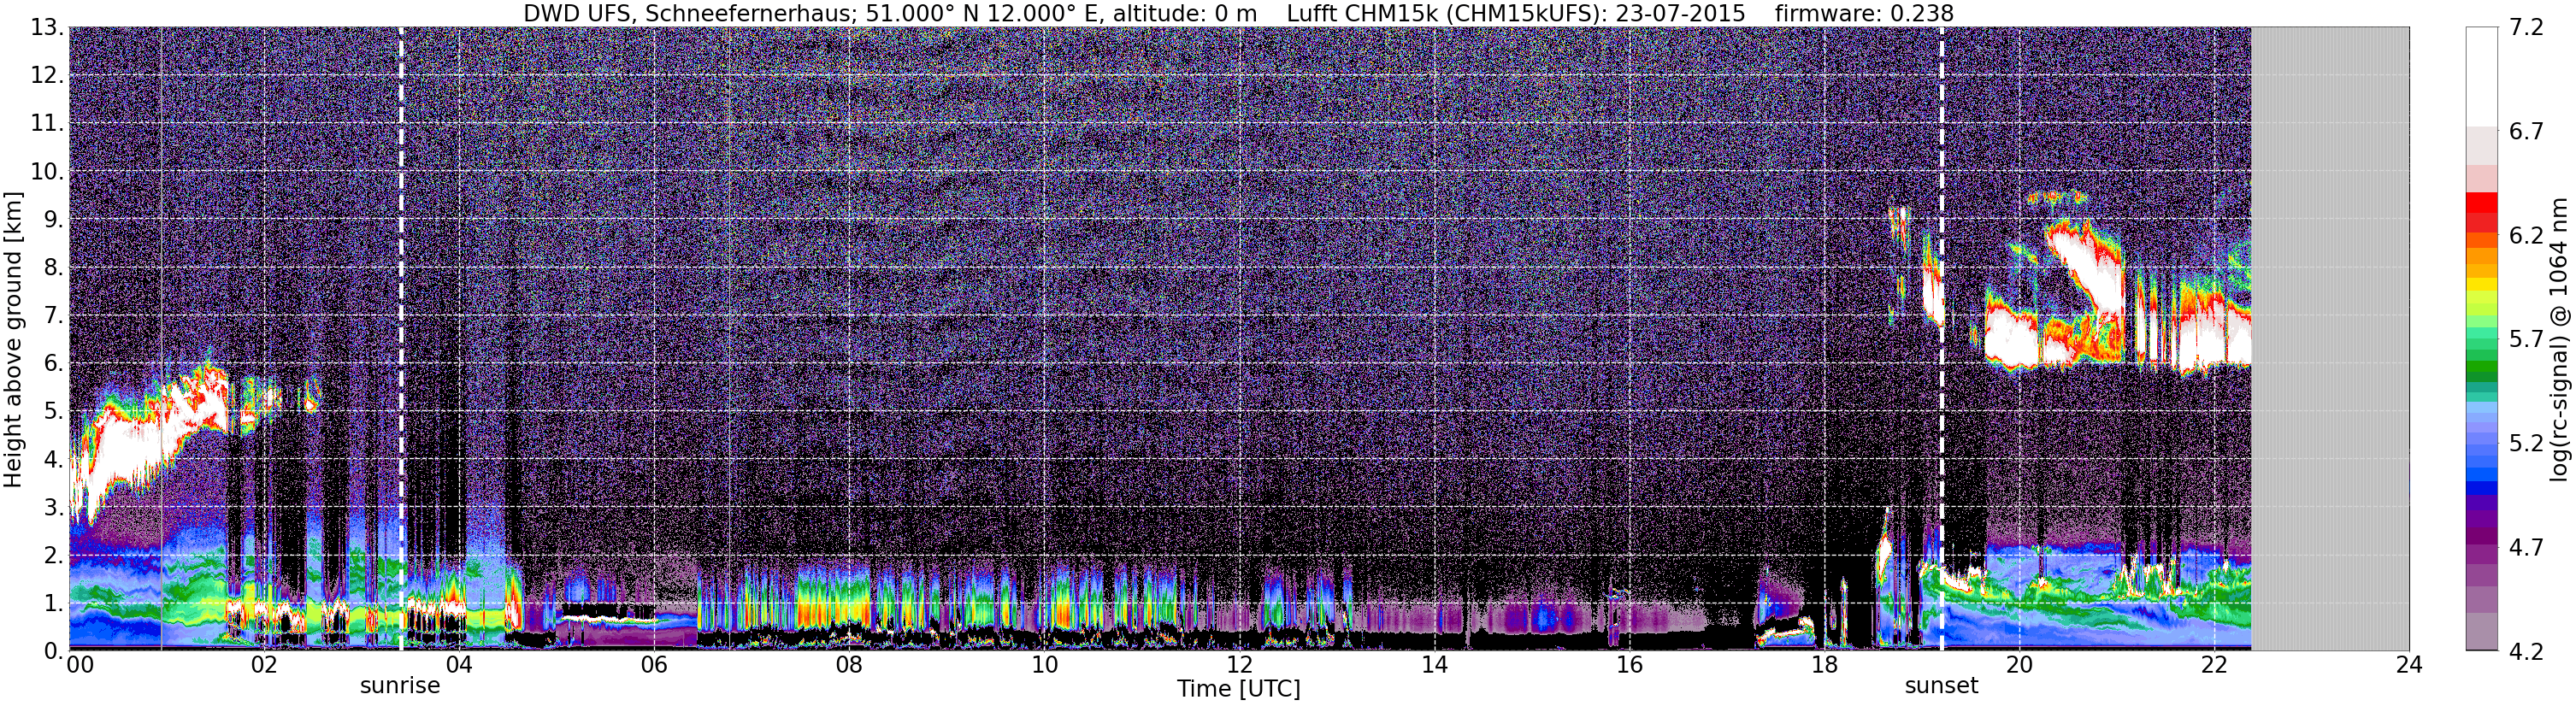Select the "Time [UTC]" axis title
The image size is (2576, 706).
[x=1239, y=689]
